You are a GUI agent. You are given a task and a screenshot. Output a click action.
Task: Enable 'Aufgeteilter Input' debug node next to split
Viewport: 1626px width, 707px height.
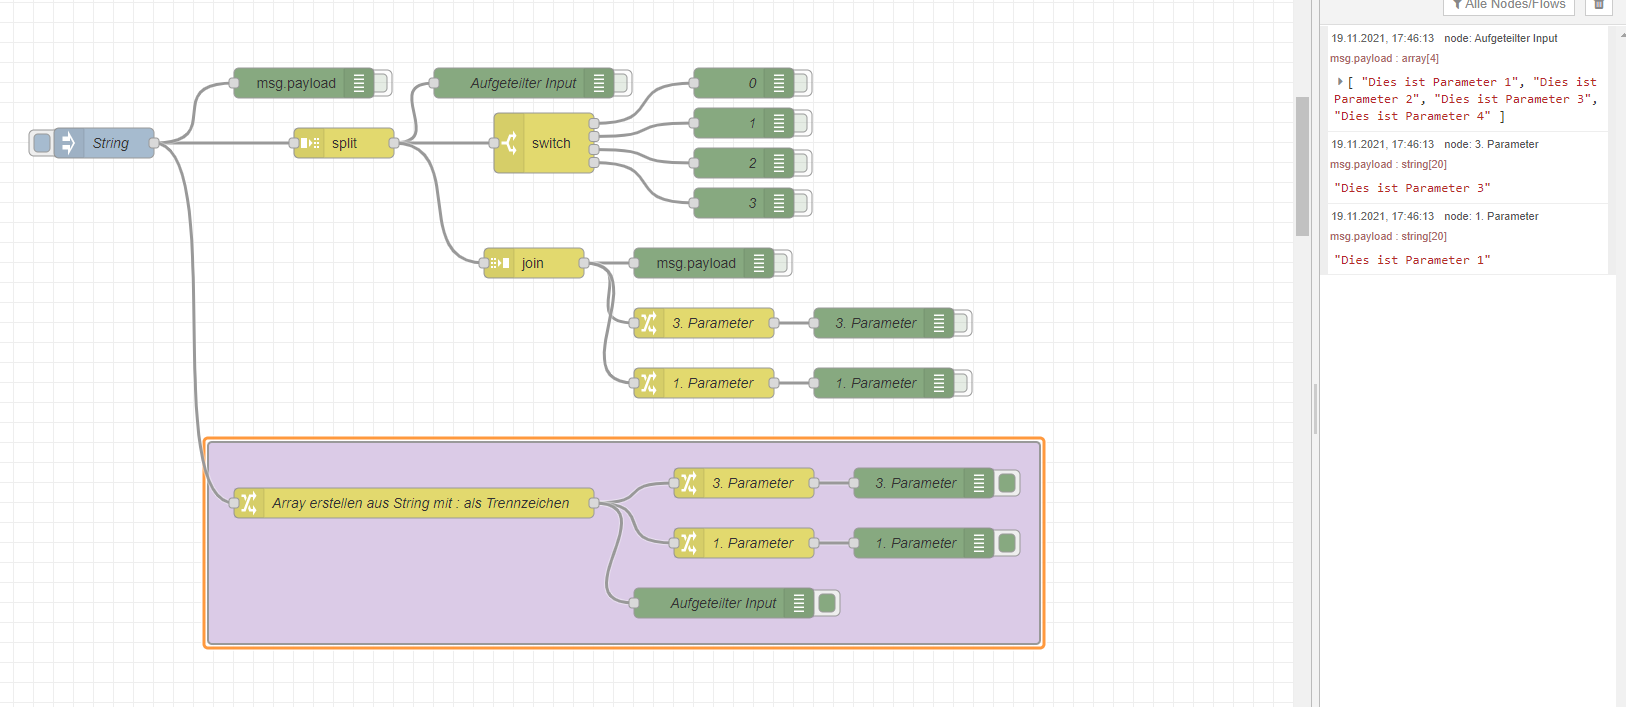pyautogui.click(x=623, y=83)
